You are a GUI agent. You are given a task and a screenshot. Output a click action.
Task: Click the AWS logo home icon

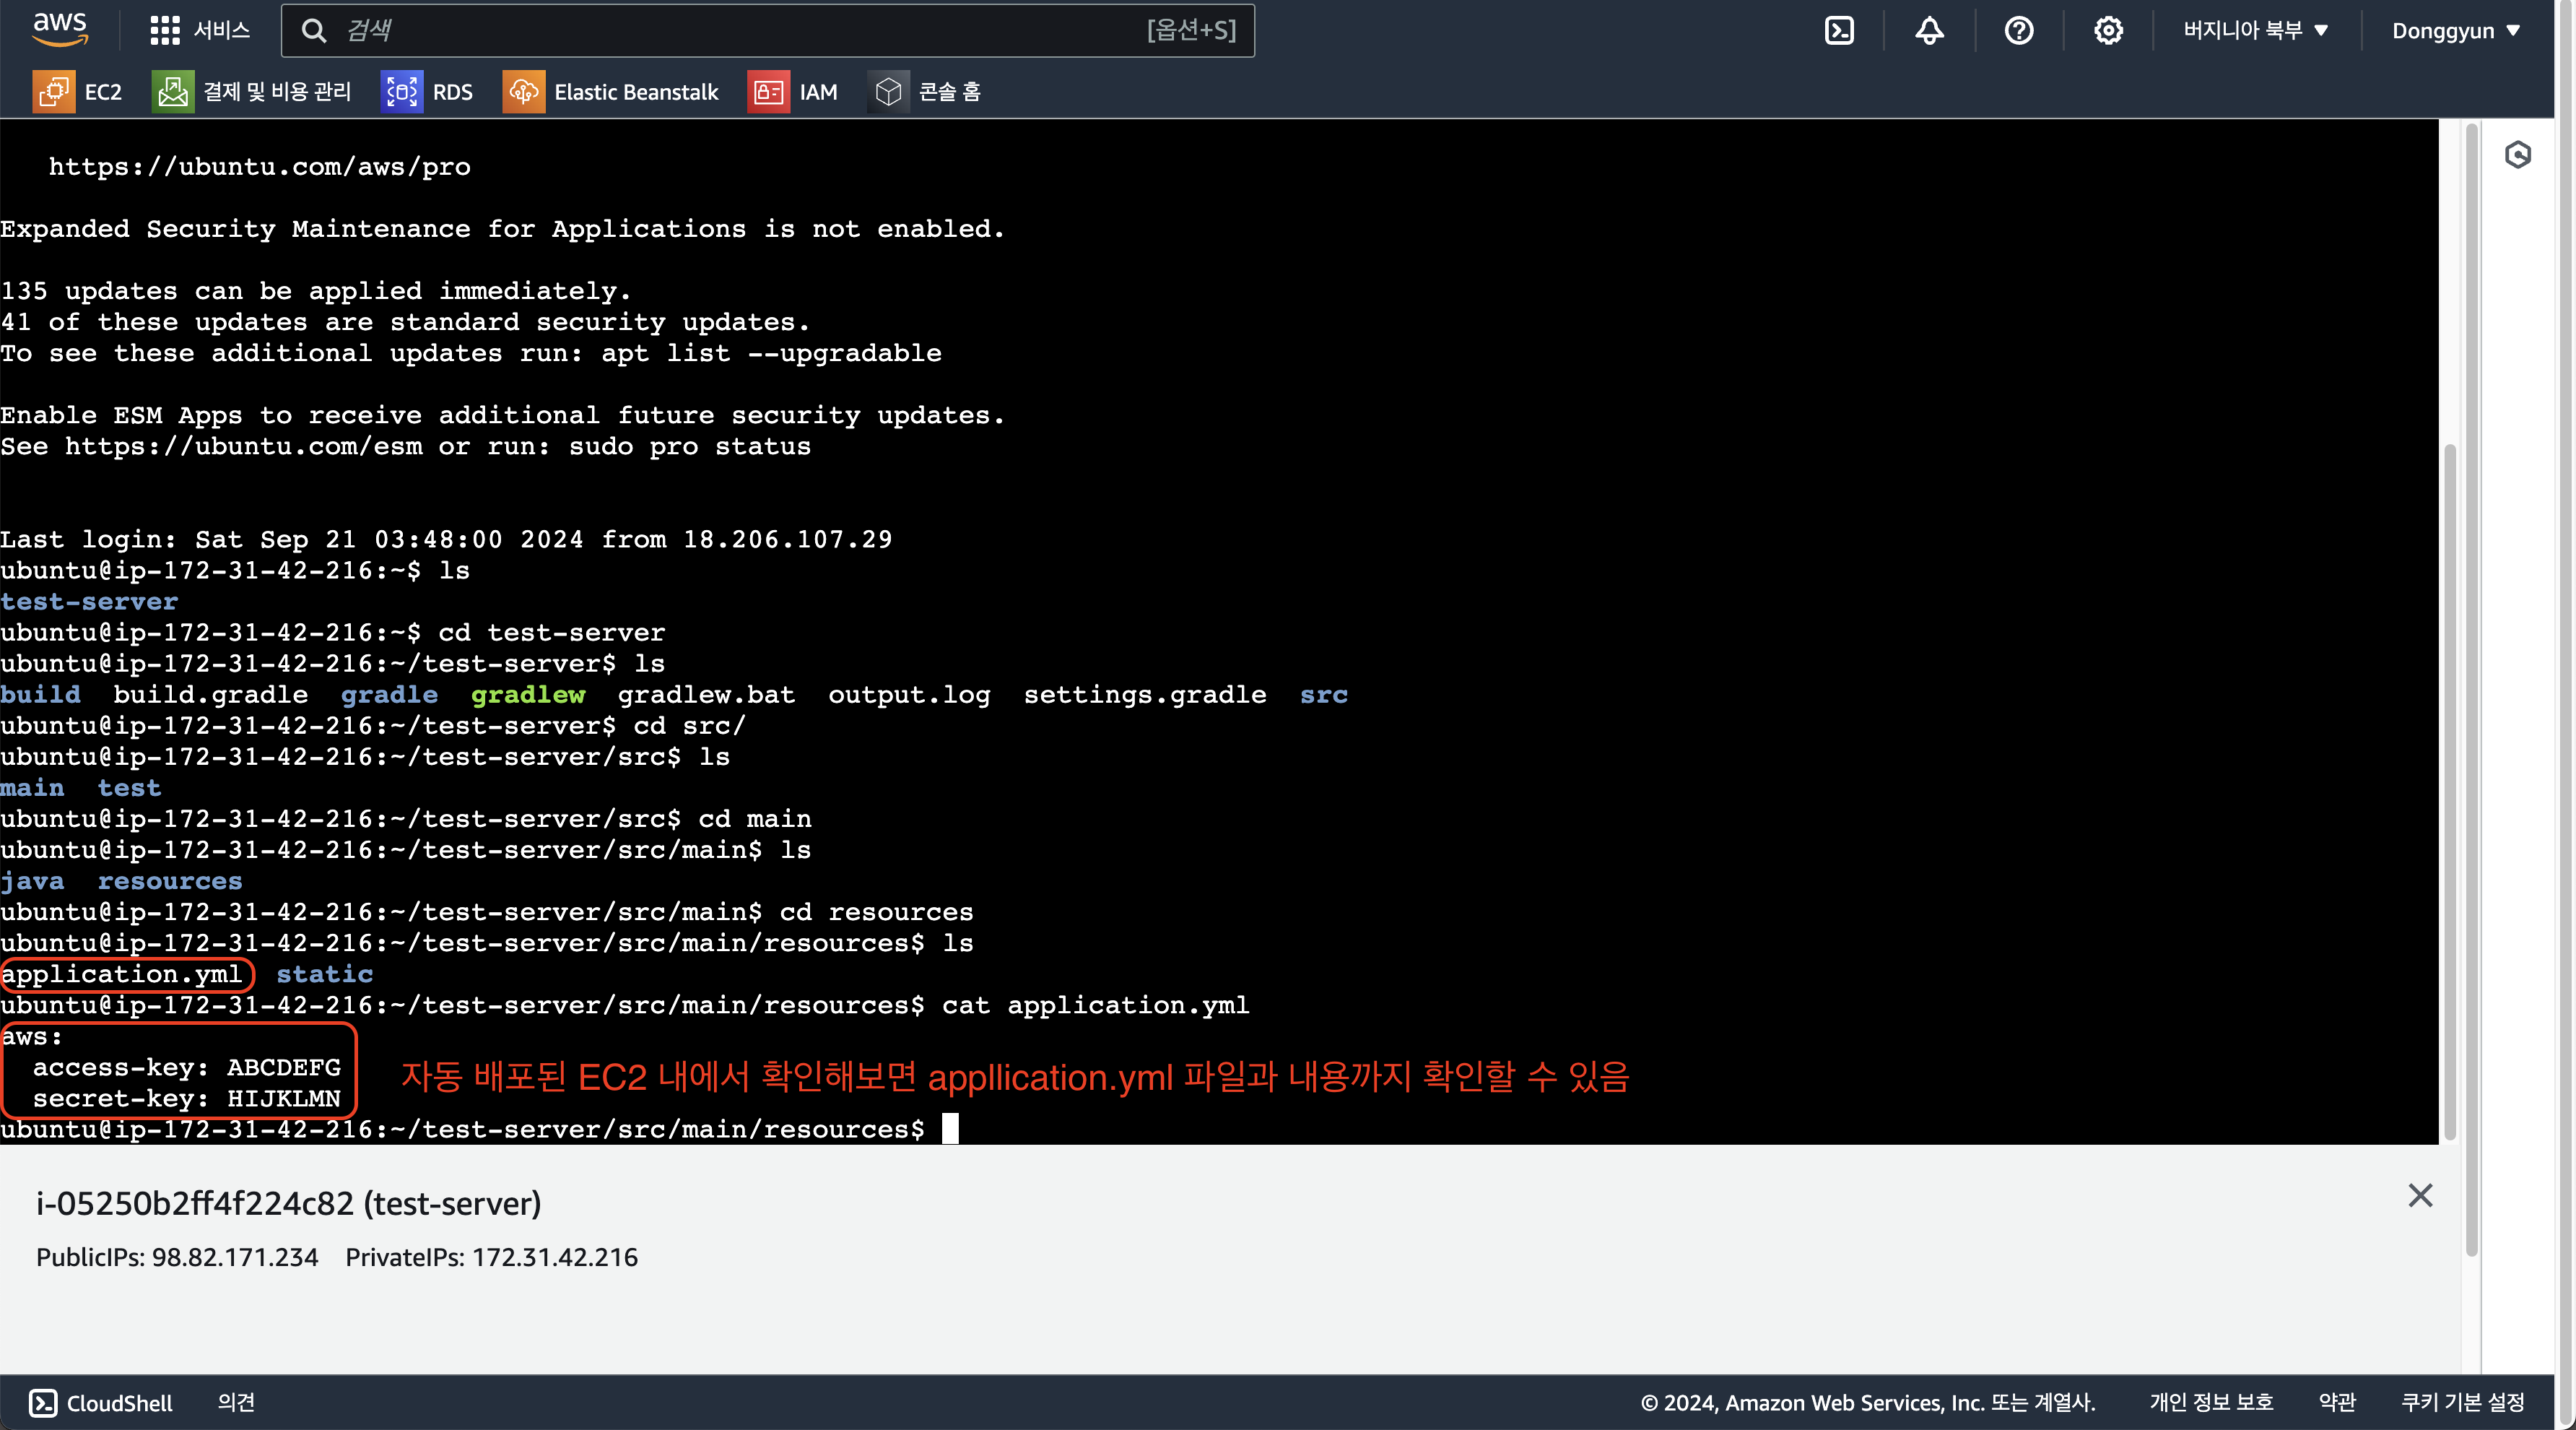click(x=60, y=29)
